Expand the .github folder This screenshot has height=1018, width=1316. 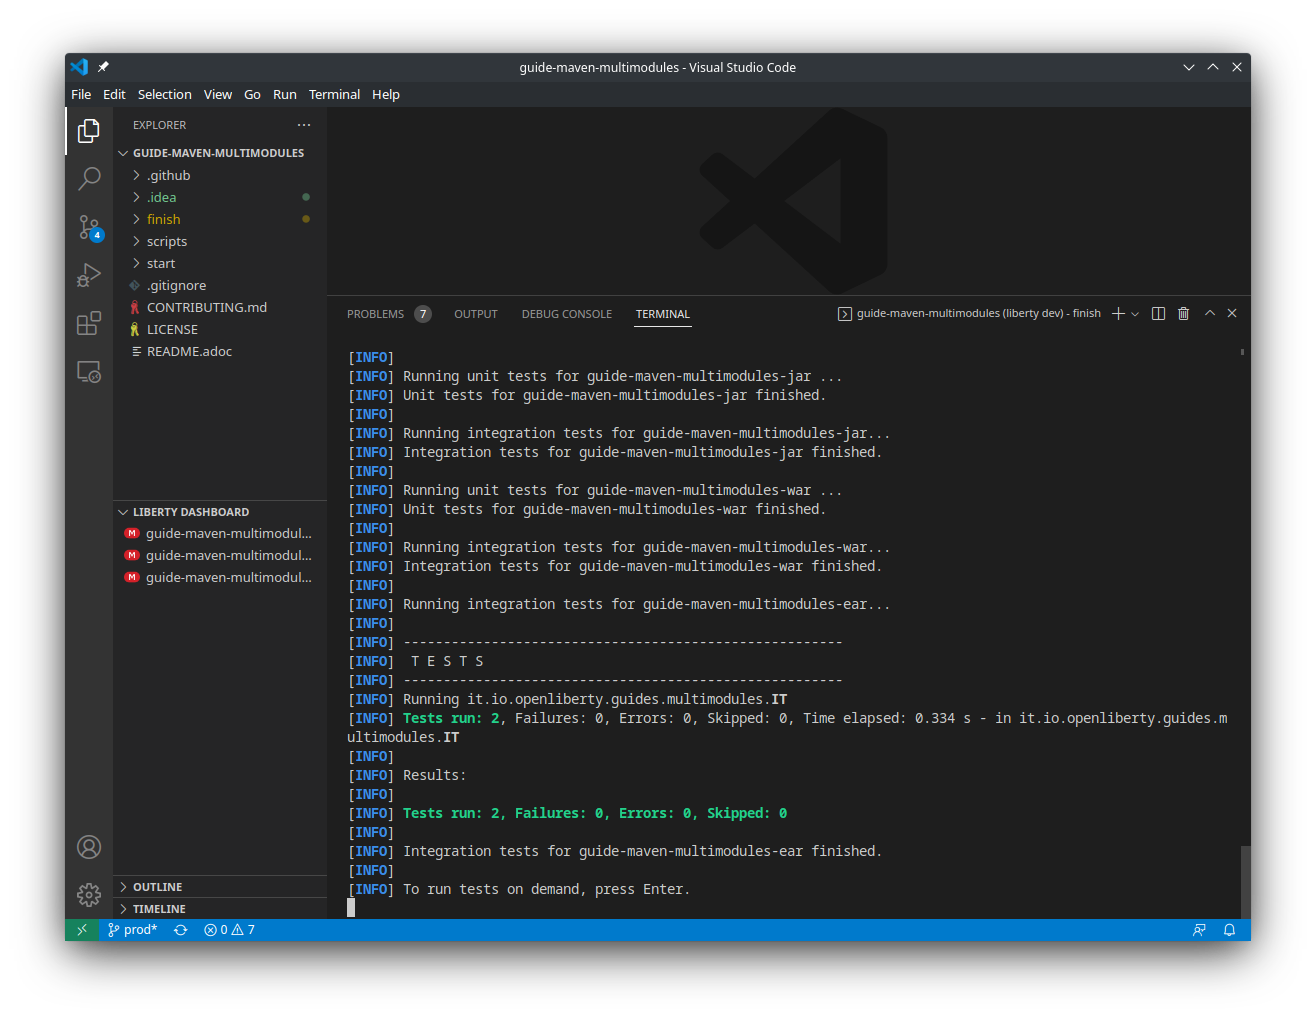click(220, 175)
